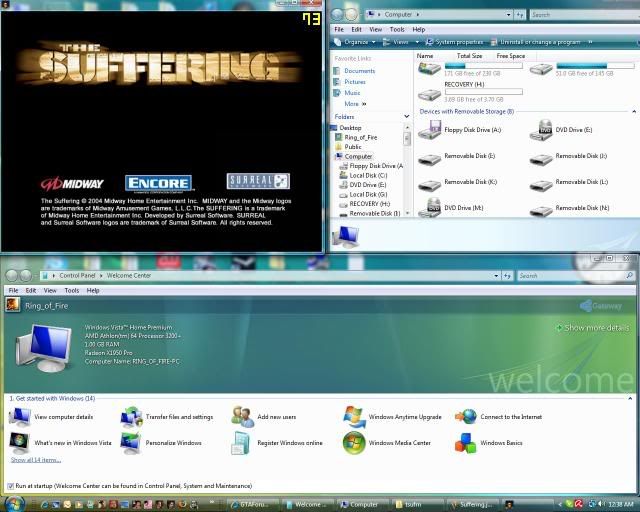Open Add new users item
The width and height of the screenshot is (640, 512).
click(277, 417)
